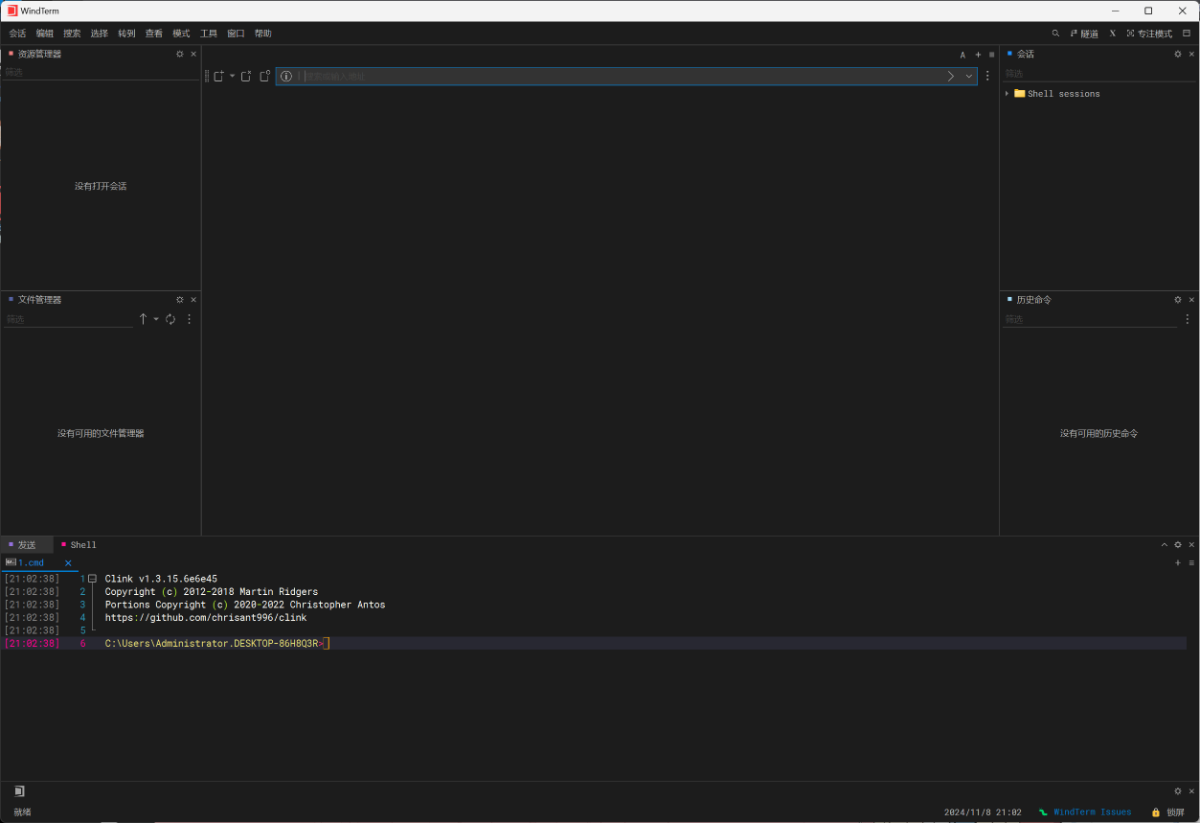Image resolution: width=1200 pixels, height=823 pixels.
Task: Open 会话 panel settings gear
Action: pyautogui.click(x=1178, y=54)
